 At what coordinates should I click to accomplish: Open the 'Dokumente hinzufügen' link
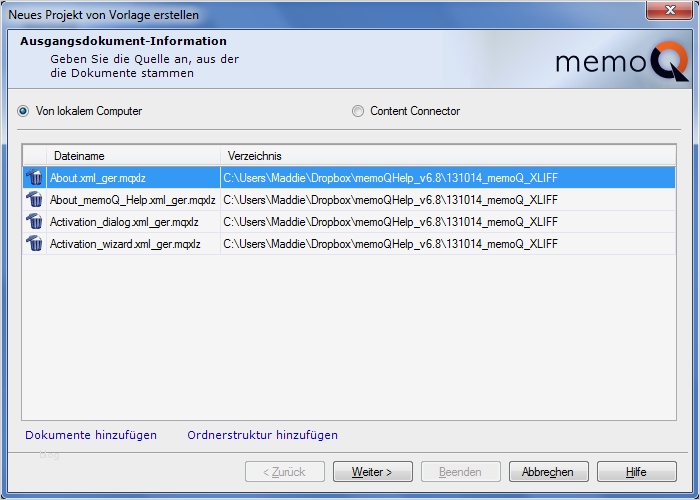(91, 435)
